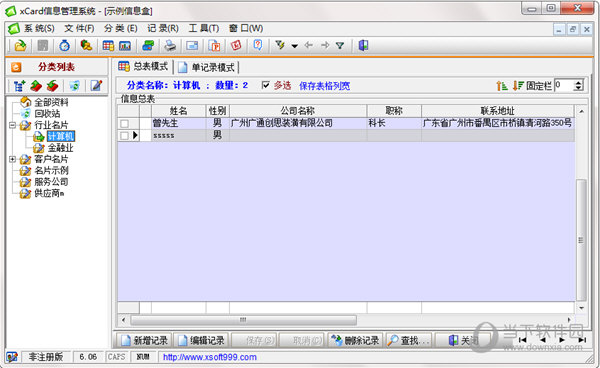This screenshot has width=600, height=368.
Task: Switch to the 总表模式 tab
Action: (143, 67)
